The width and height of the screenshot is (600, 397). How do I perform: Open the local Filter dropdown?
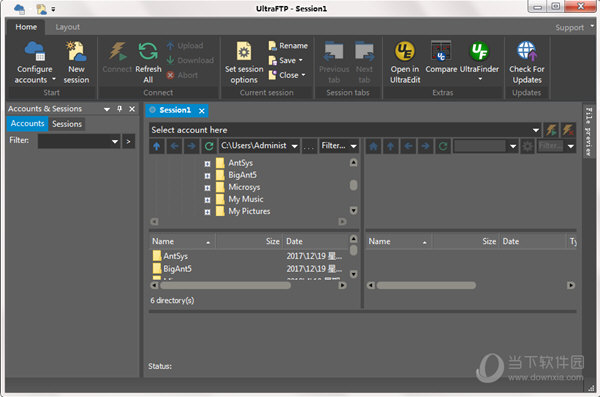click(354, 146)
